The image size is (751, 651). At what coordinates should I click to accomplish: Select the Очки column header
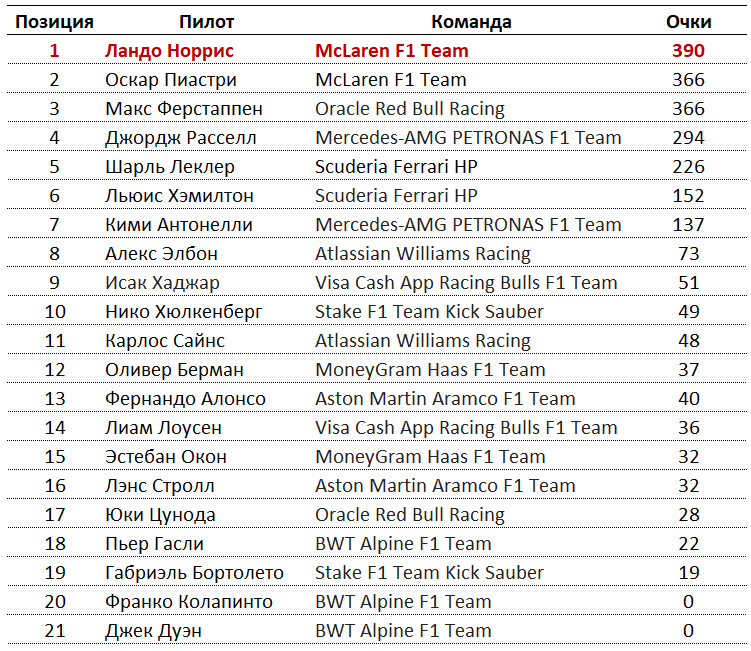tap(688, 22)
